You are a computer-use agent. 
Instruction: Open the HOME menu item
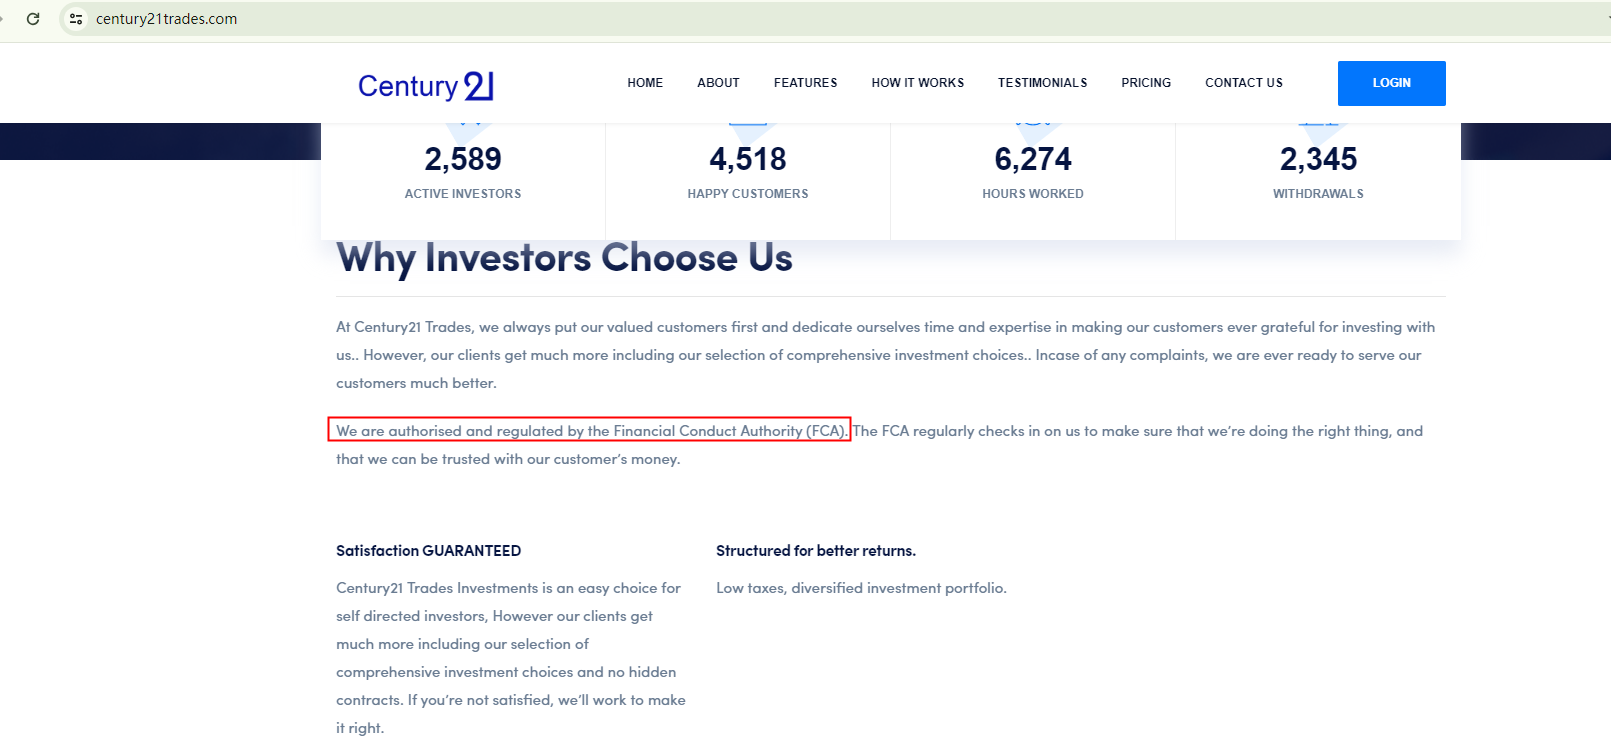(645, 83)
